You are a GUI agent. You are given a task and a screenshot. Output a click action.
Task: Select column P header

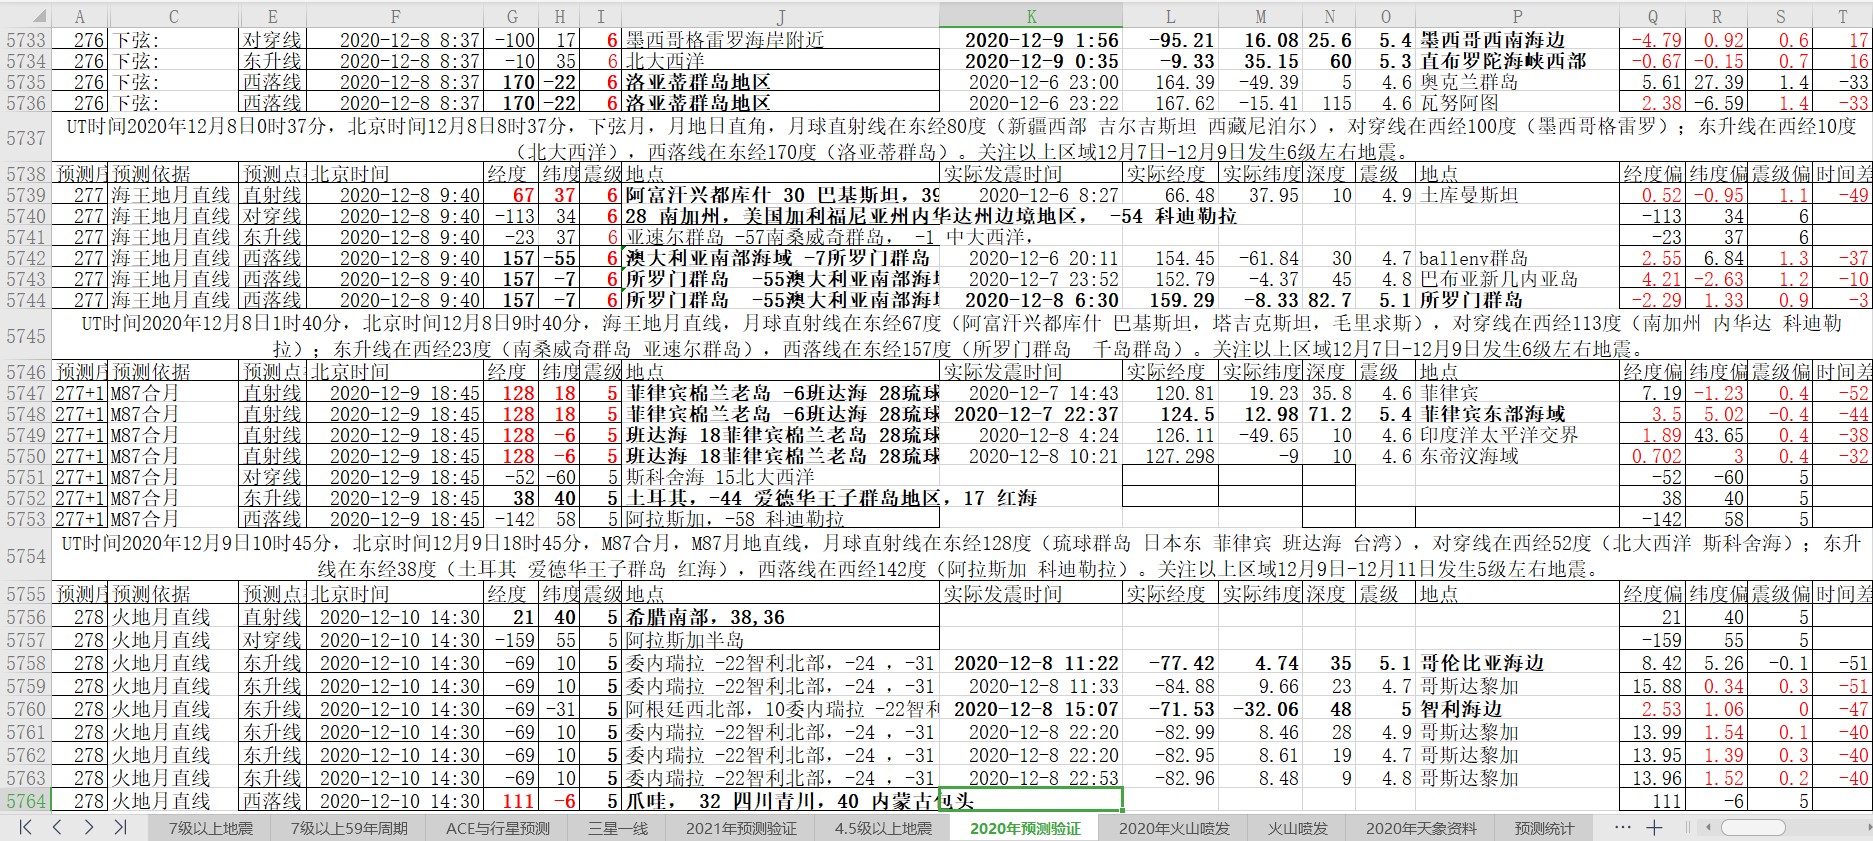(x=1517, y=16)
